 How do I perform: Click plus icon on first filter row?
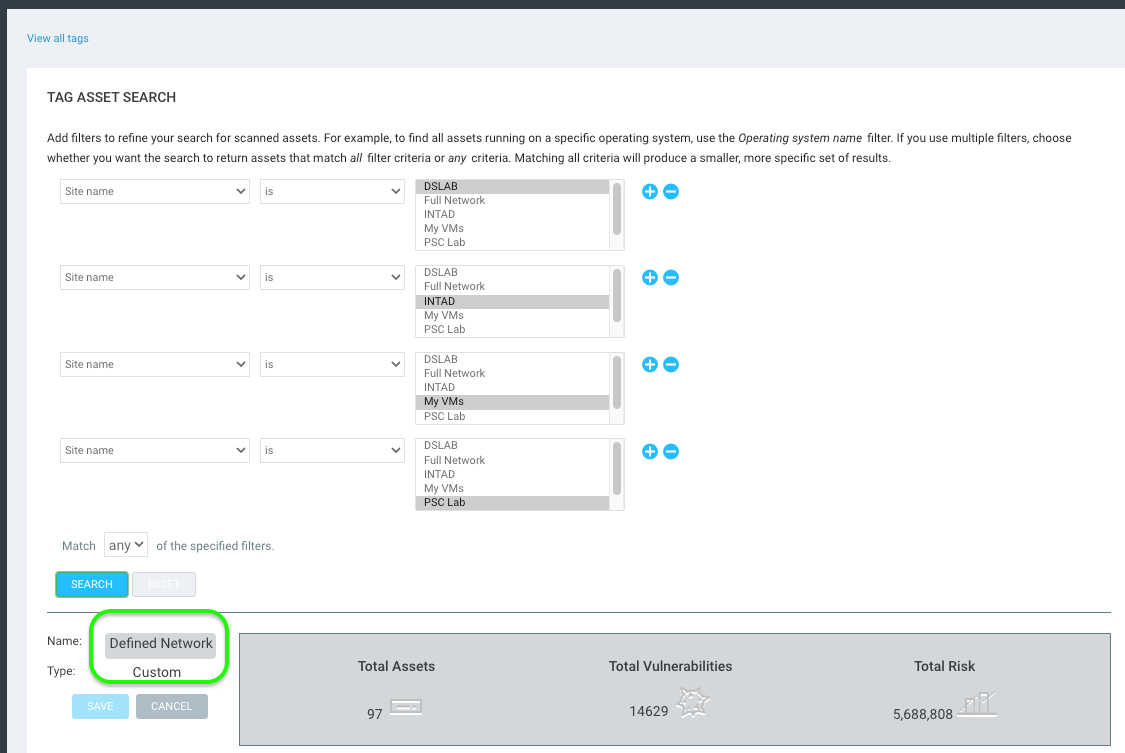650,191
